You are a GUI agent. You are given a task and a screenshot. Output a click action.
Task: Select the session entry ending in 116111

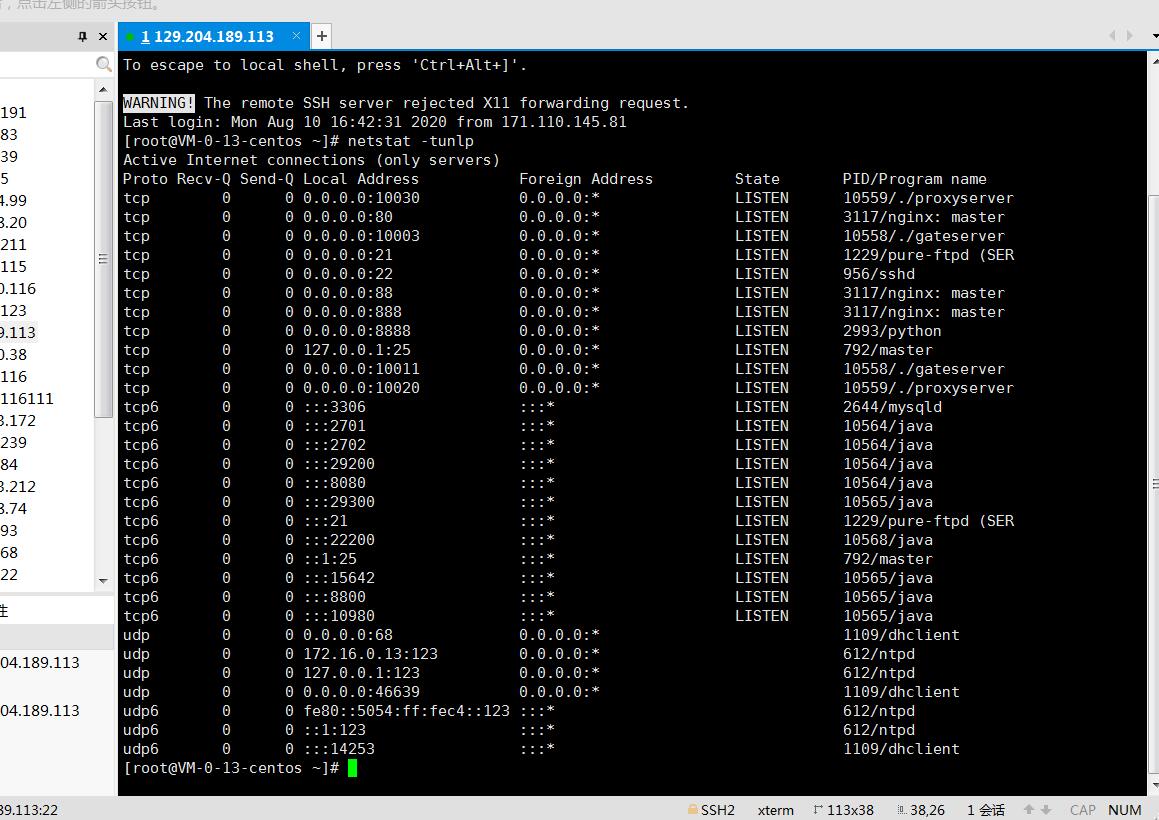point(27,399)
